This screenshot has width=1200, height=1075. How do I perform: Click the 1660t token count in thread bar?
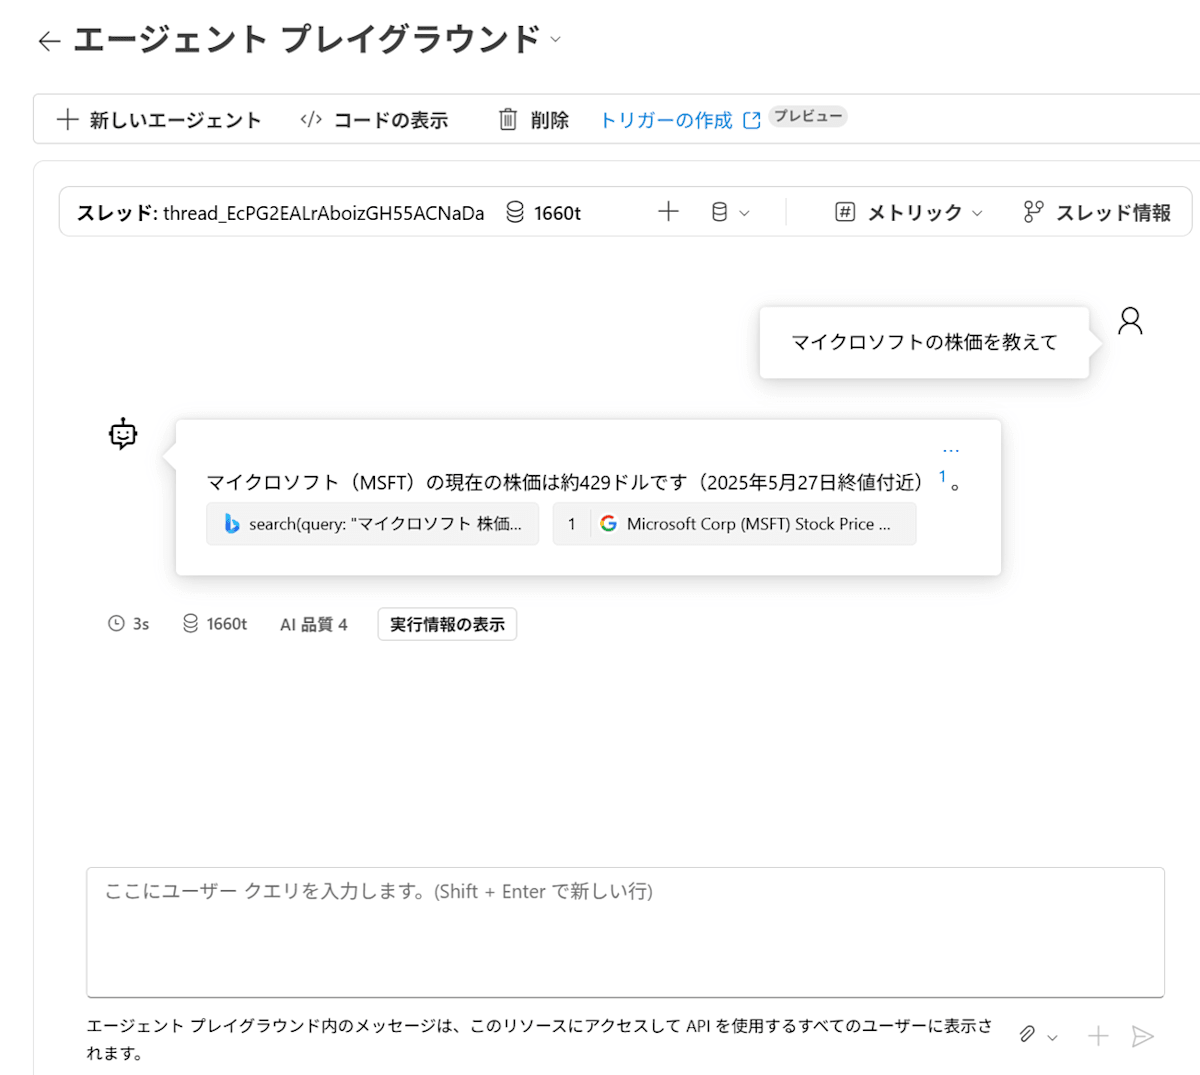click(x=543, y=213)
